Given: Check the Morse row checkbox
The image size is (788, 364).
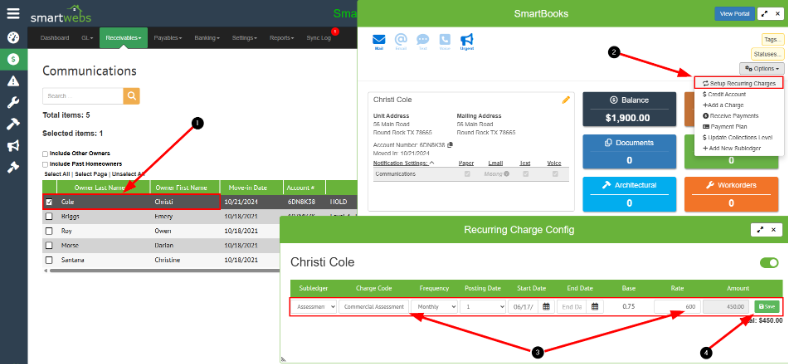Looking at the screenshot, I should click(49, 245).
